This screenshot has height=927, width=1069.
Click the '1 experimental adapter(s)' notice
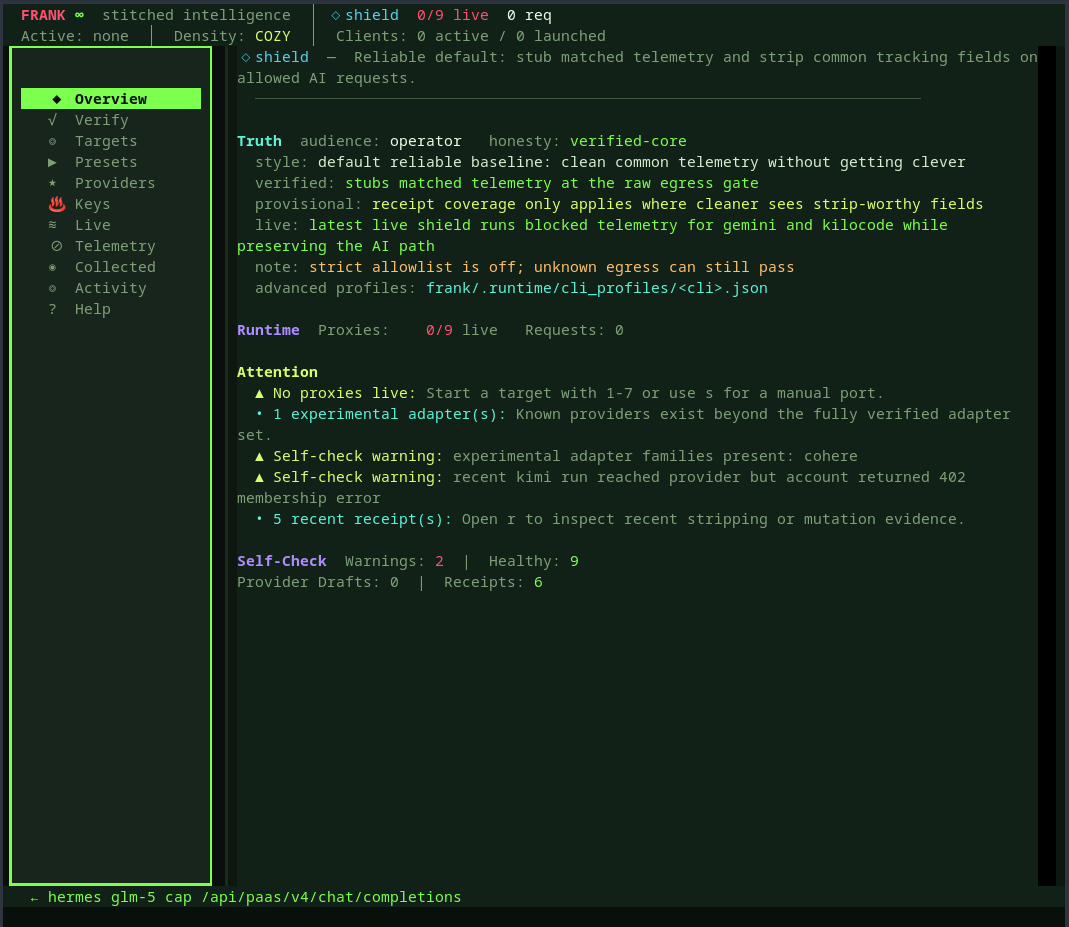click(x=388, y=414)
